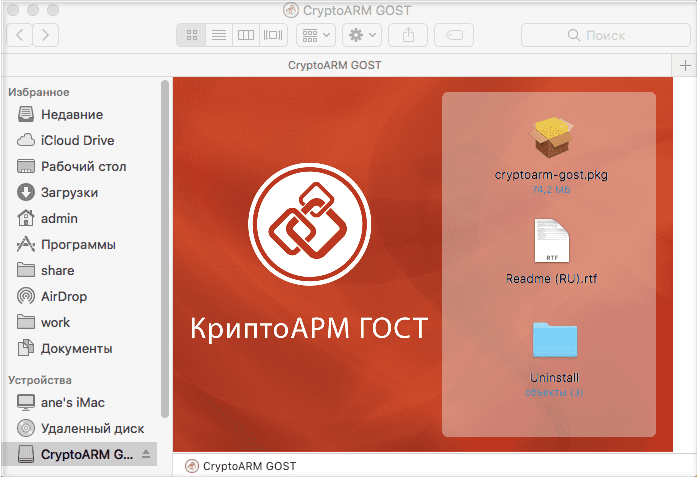Image resolution: width=698 pixels, height=478 pixels.
Task: Select ane's iMac device
Action: 61,402
